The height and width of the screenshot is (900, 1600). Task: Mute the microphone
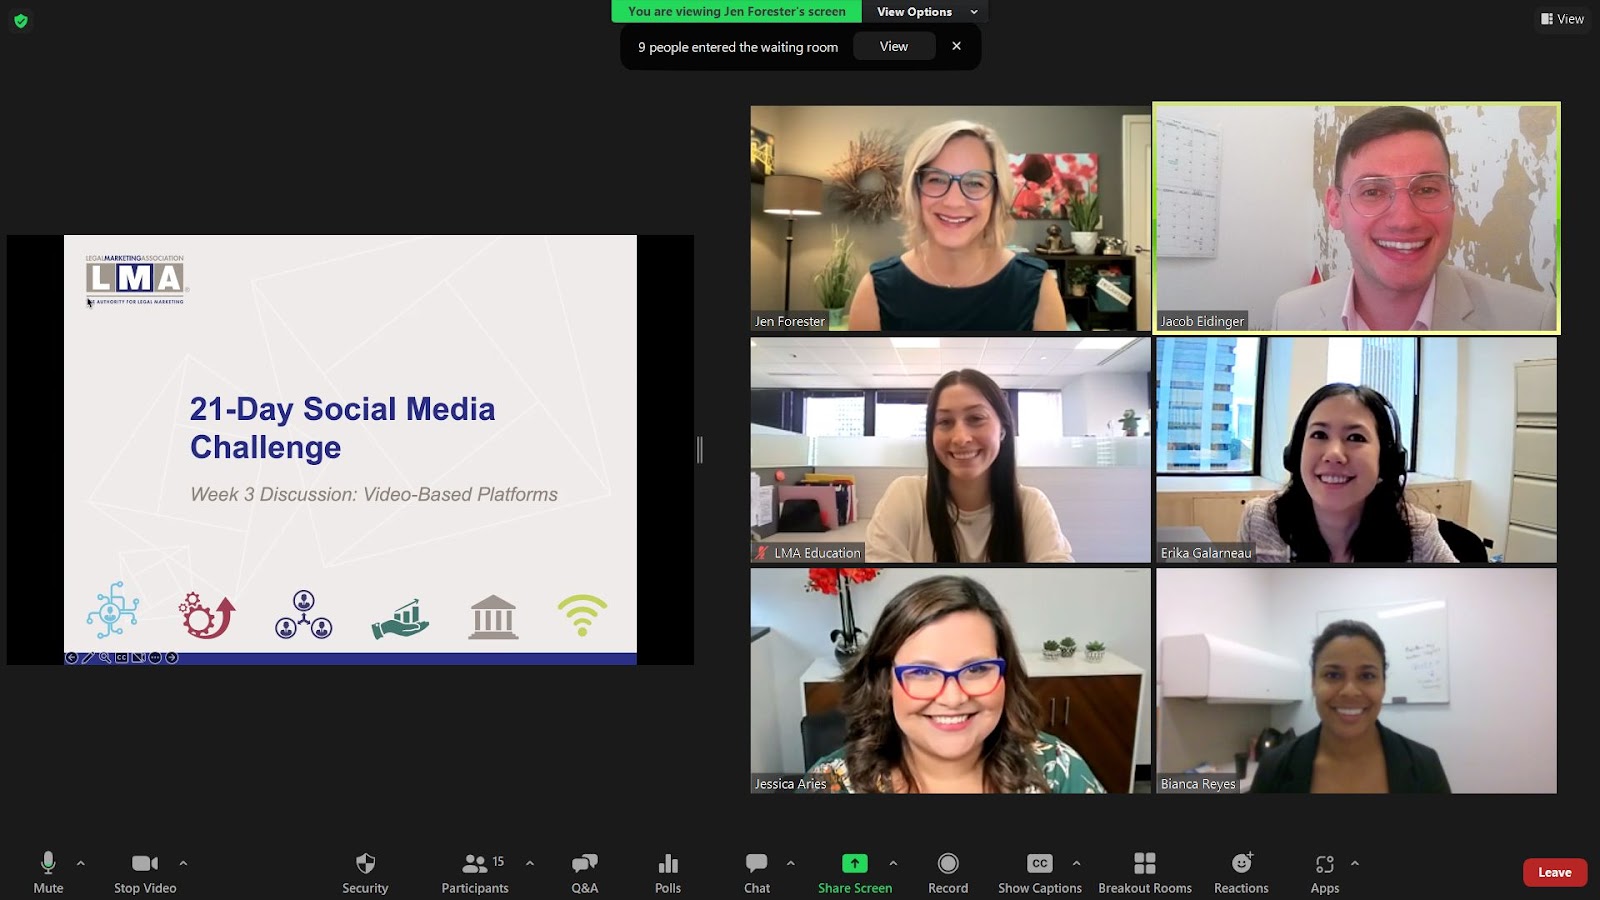click(x=48, y=872)
